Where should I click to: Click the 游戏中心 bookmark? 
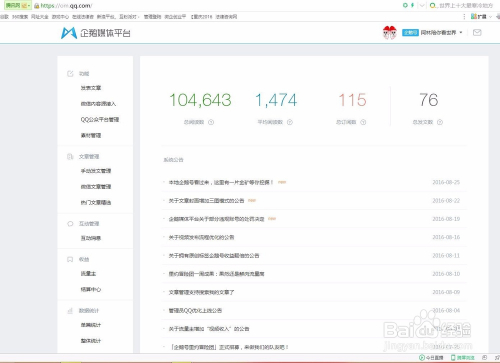pyautogui.click(x=60, y=17)
